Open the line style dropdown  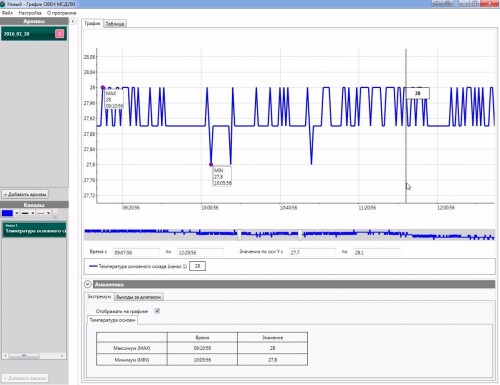[x=43, y=213]
